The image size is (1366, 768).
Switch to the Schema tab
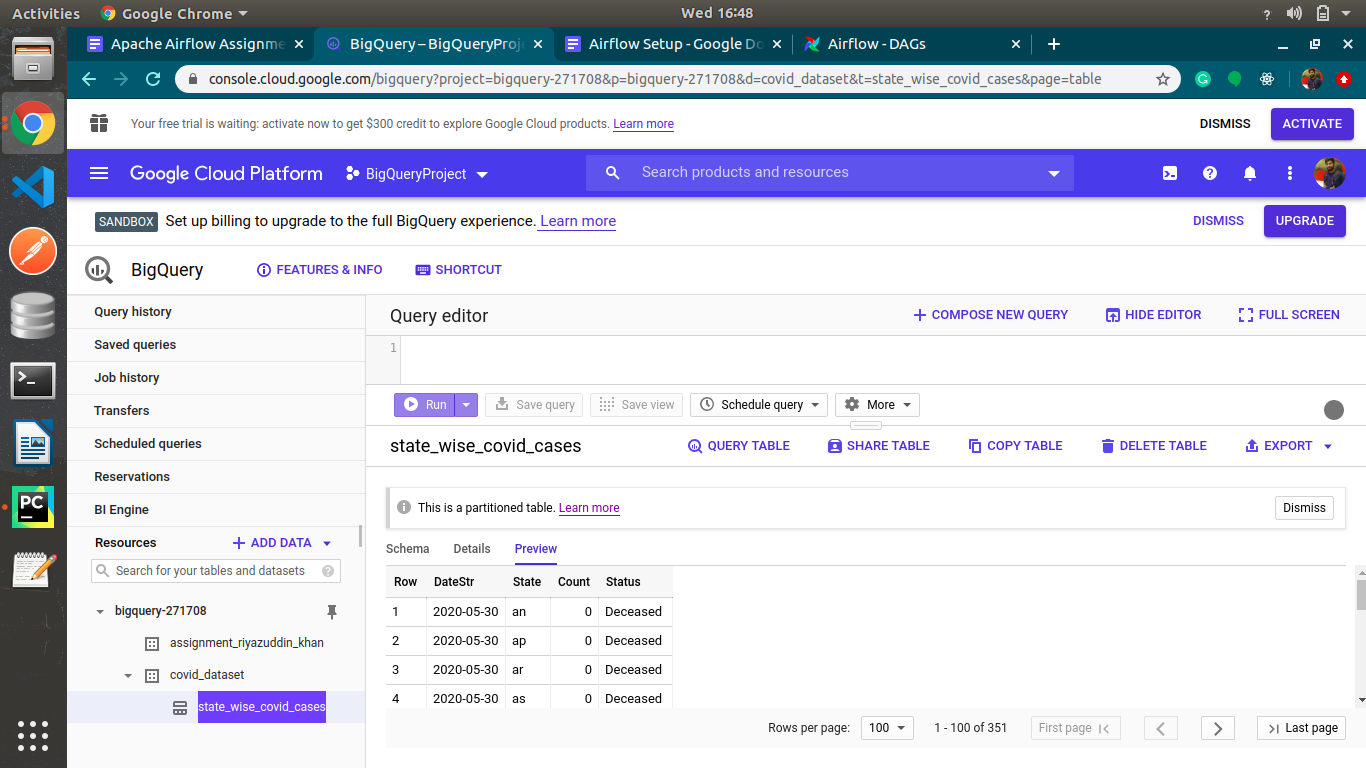(x=408, y=549)
